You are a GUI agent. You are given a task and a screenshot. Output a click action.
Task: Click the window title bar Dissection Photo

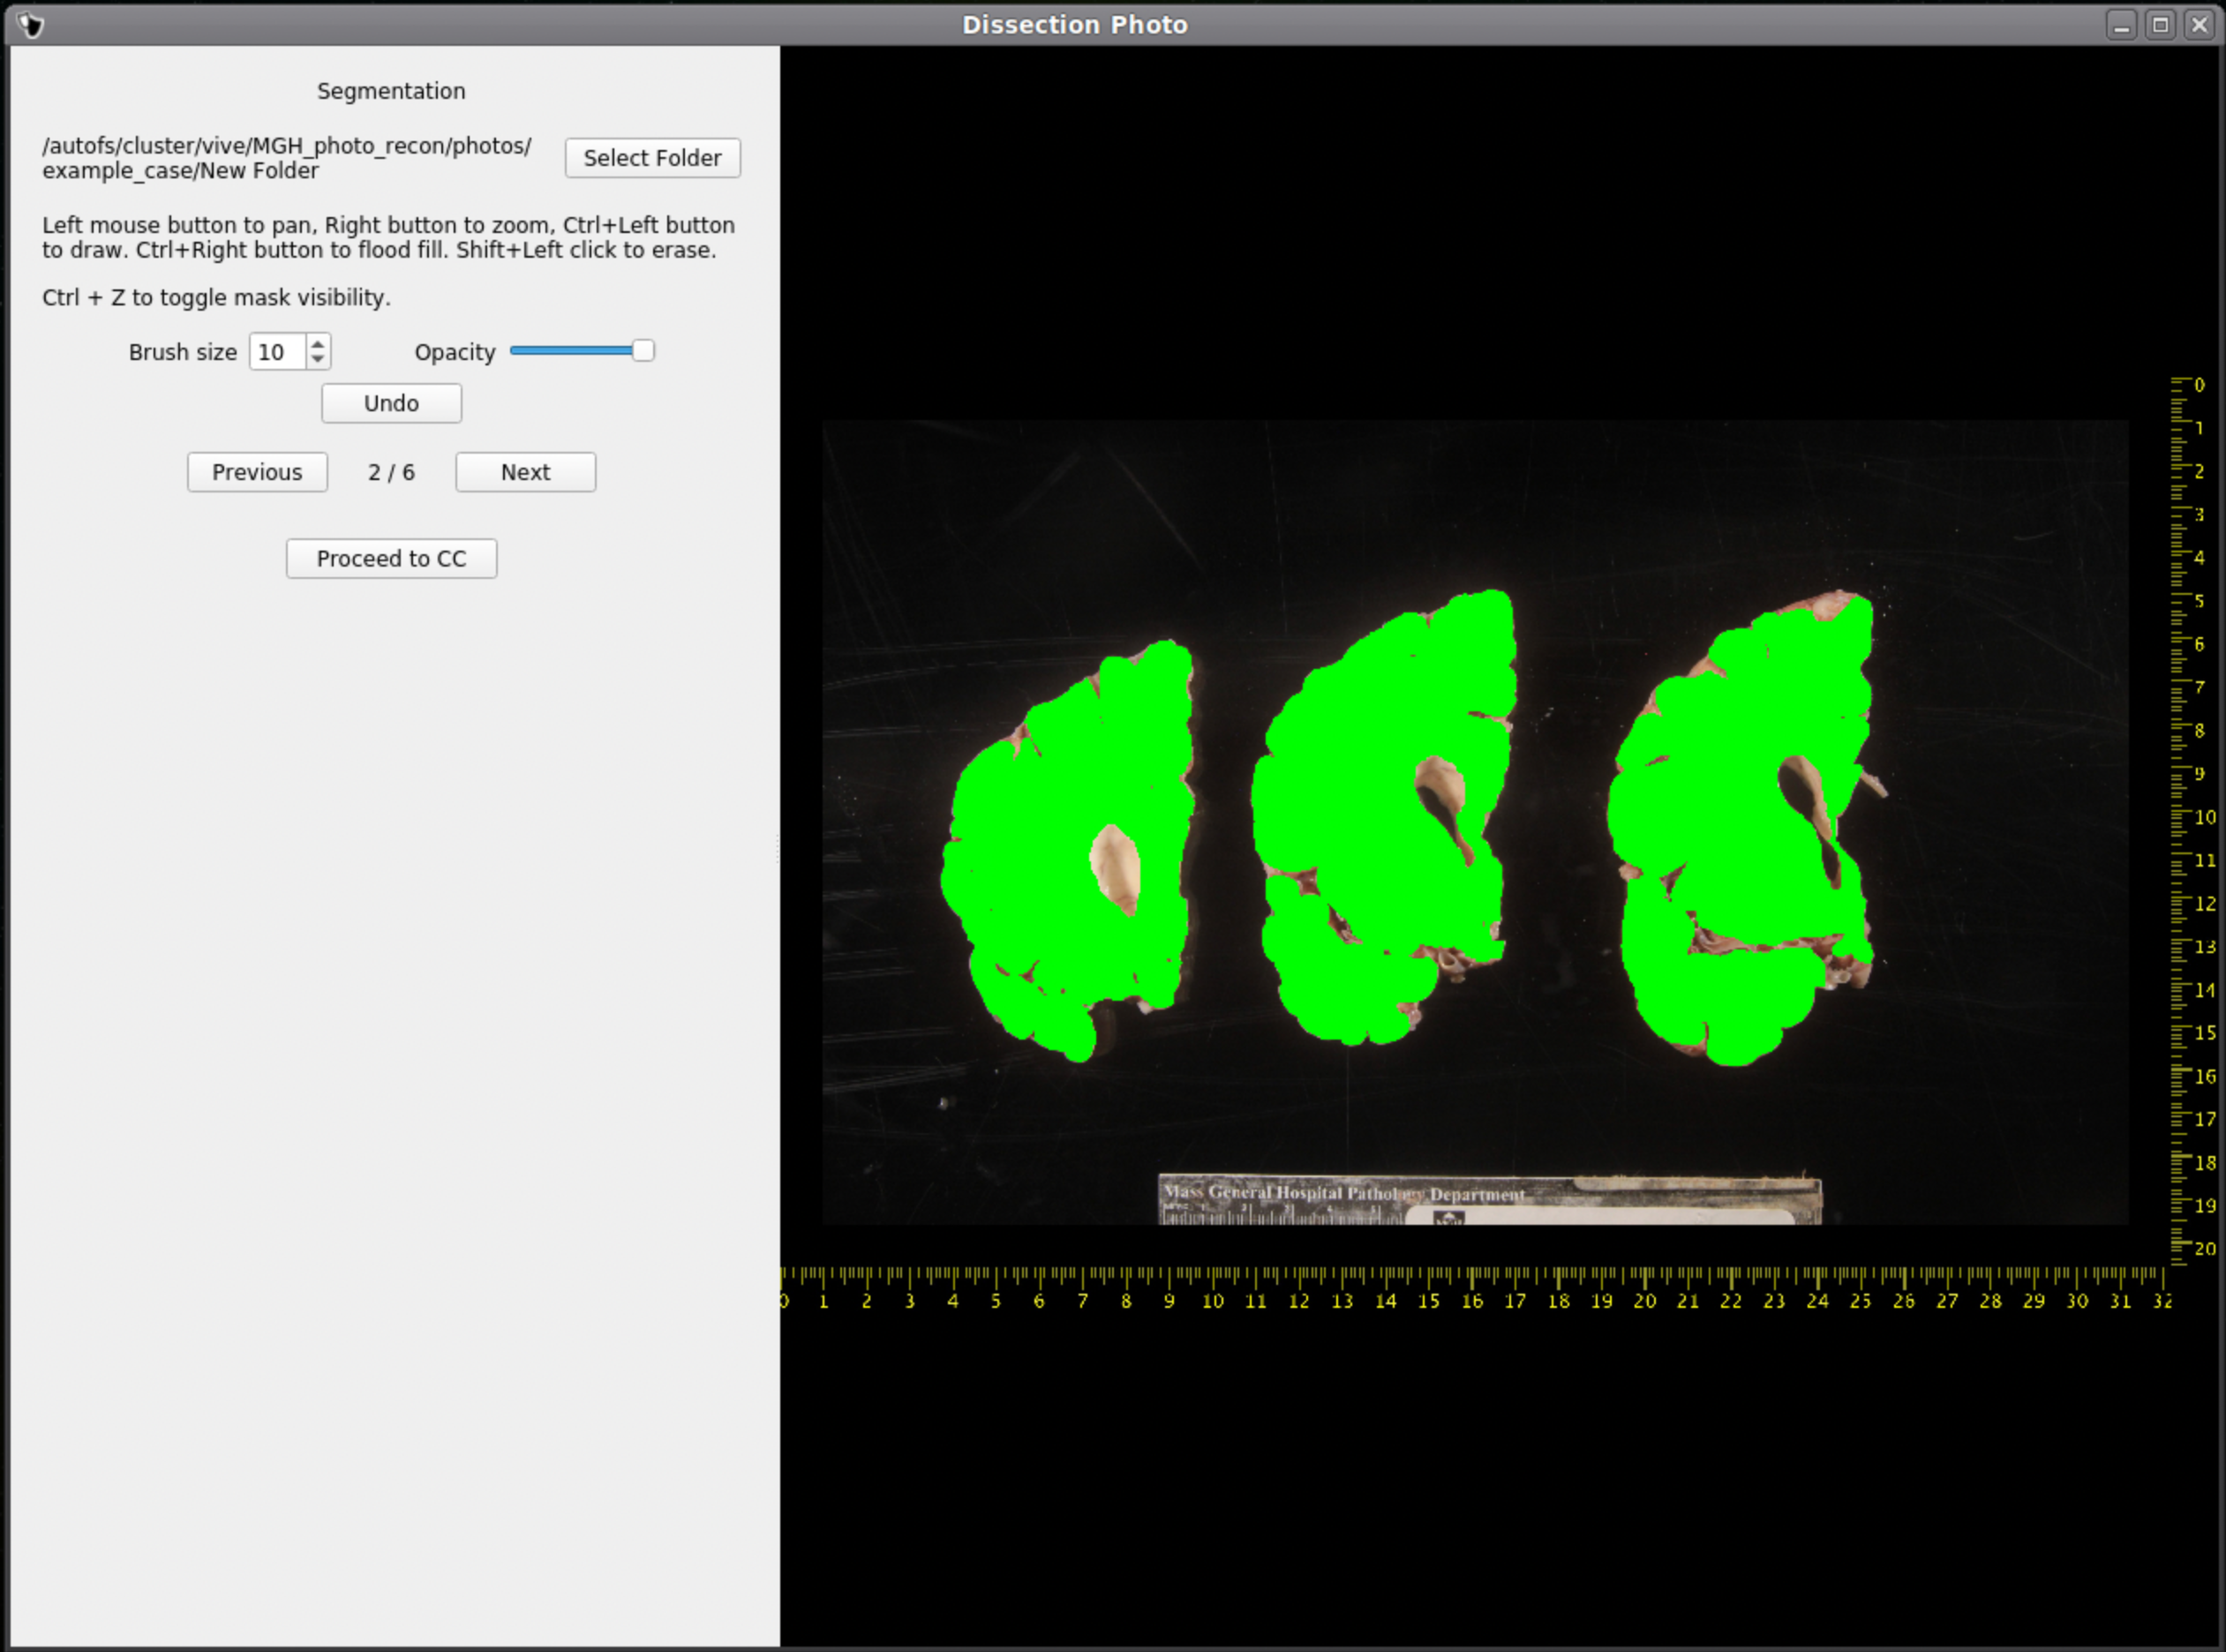click(1110, 25)
